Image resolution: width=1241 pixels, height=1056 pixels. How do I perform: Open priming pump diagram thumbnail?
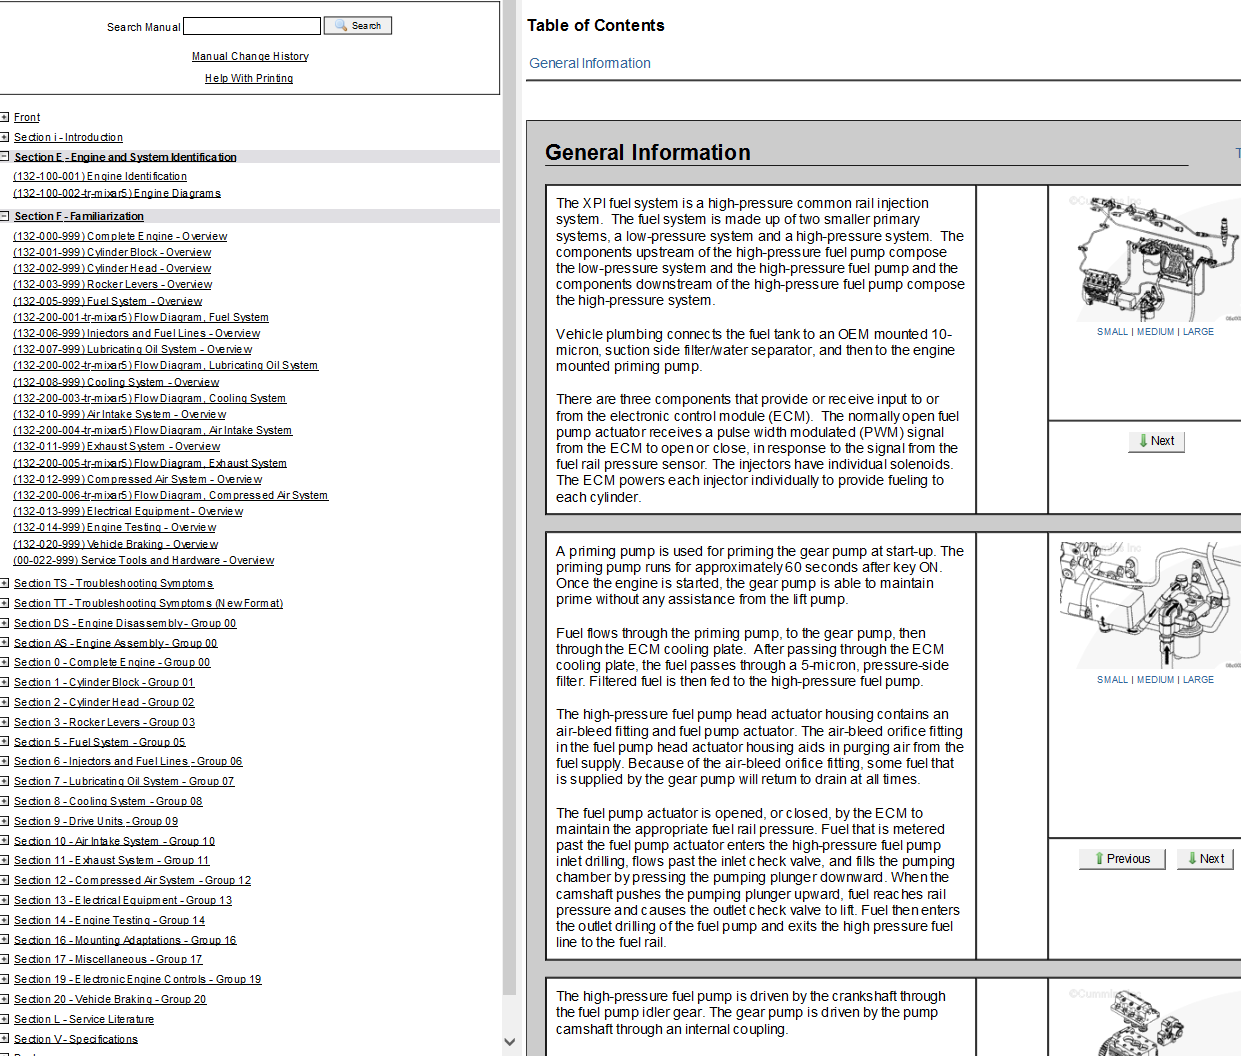point(1150,605)
